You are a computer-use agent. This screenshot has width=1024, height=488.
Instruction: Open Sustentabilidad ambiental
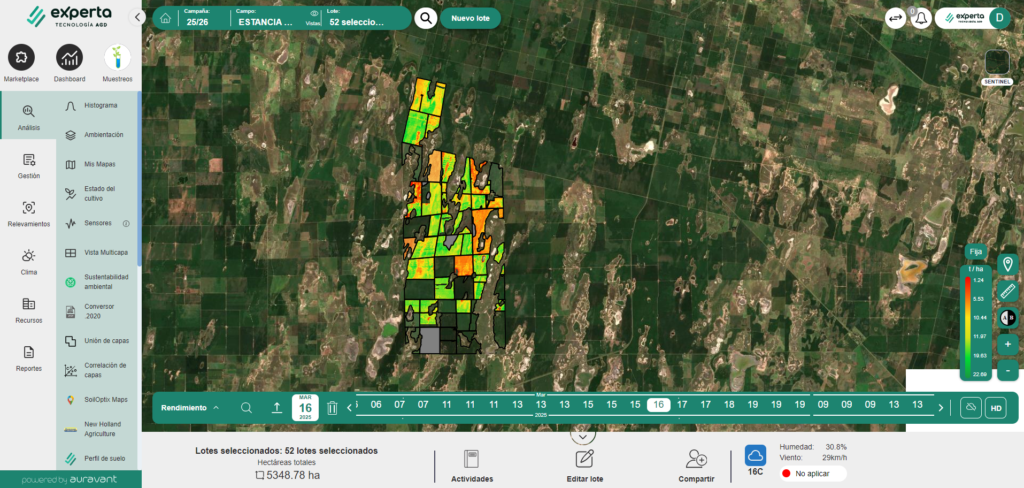pos(97,282)
